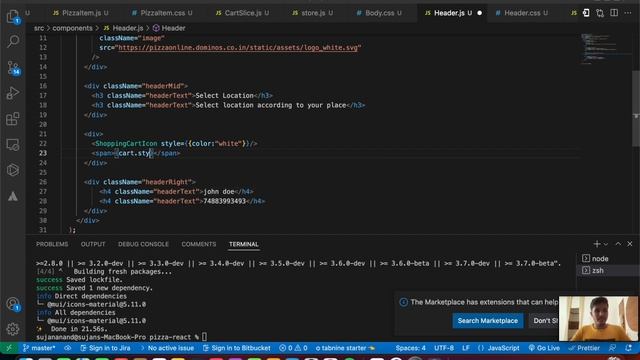The width and height of the screenshot is (640, 360).
Task: Click the components breadcrumb segment
Action: click(72, 28)
